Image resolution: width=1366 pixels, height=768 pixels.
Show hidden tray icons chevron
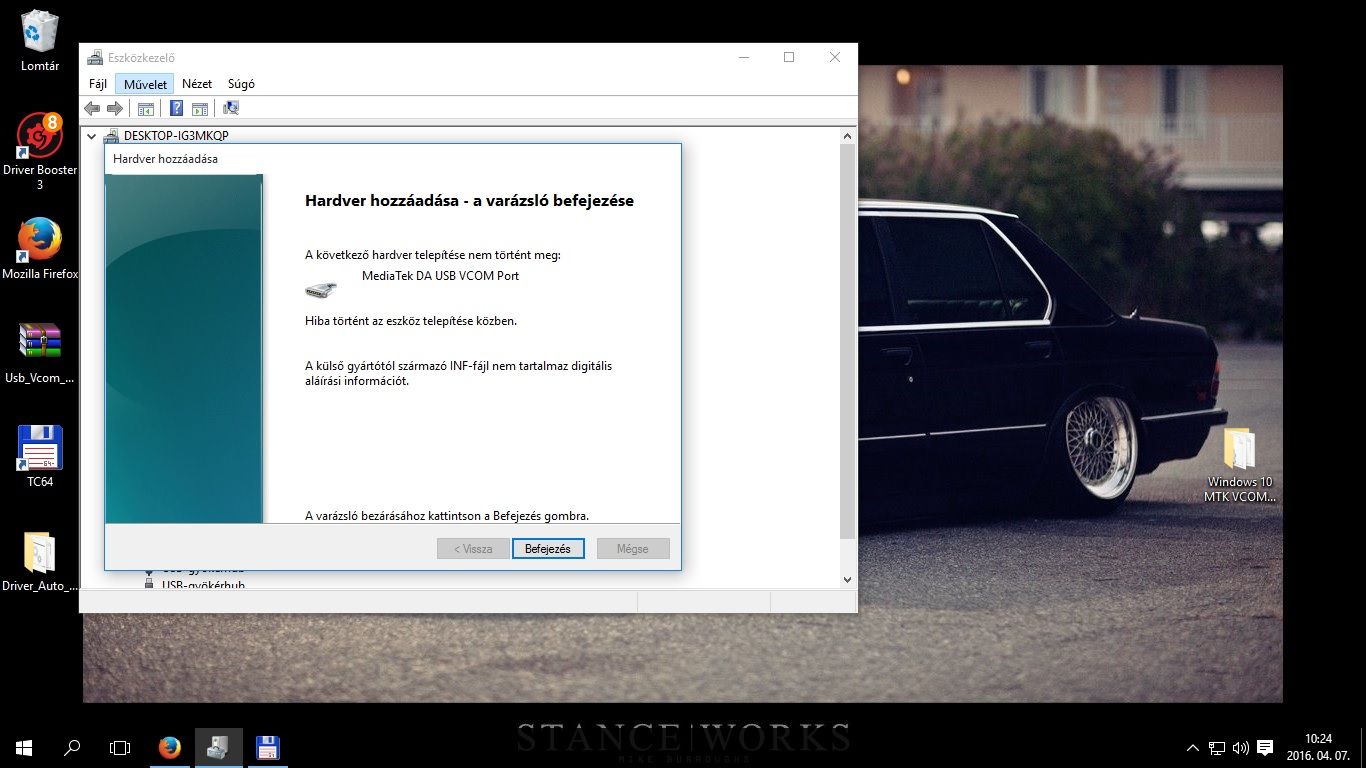[x=1193, y=747]
